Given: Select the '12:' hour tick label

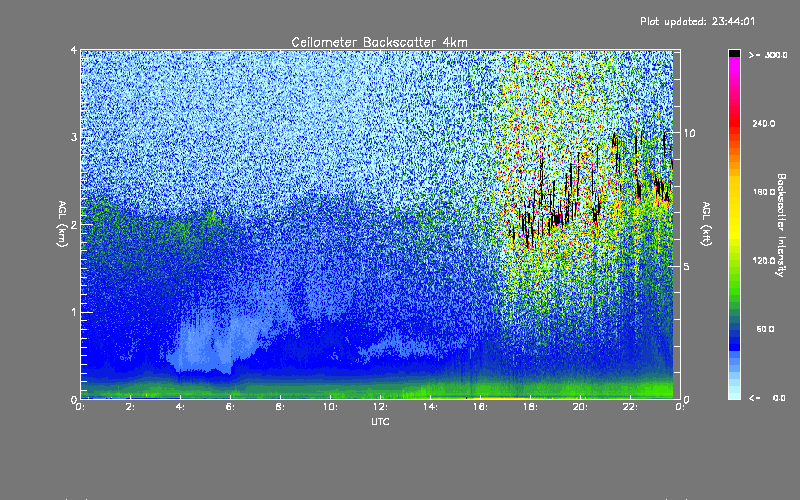Looking at the screenshot, I should pos(381,407).
